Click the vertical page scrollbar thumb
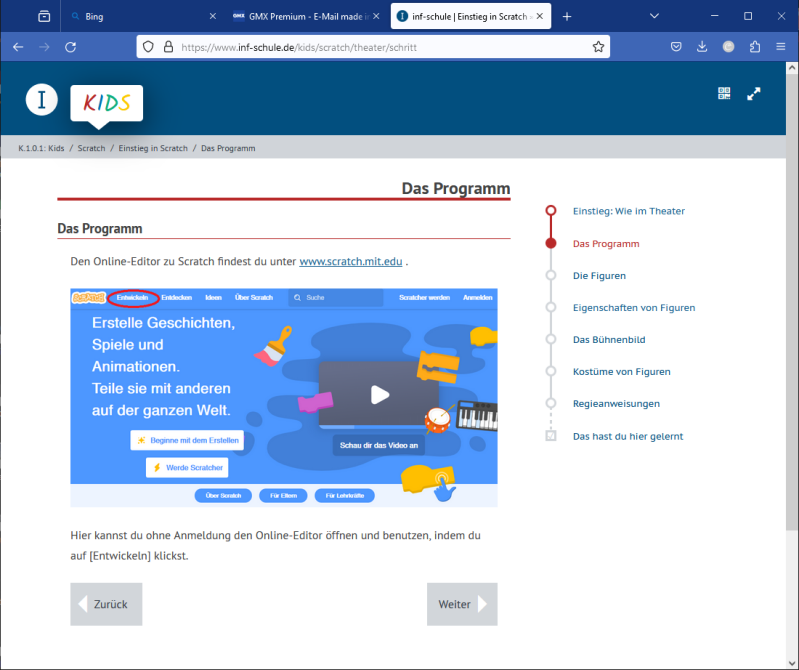799x670 pixels. [x=792, y=302]
